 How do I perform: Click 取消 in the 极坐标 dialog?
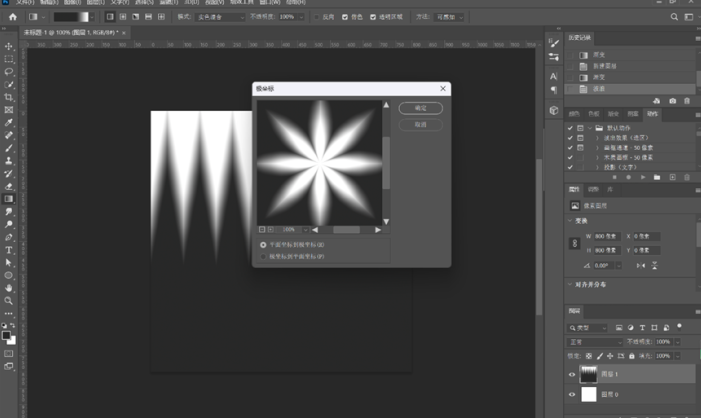click(420, 125)
